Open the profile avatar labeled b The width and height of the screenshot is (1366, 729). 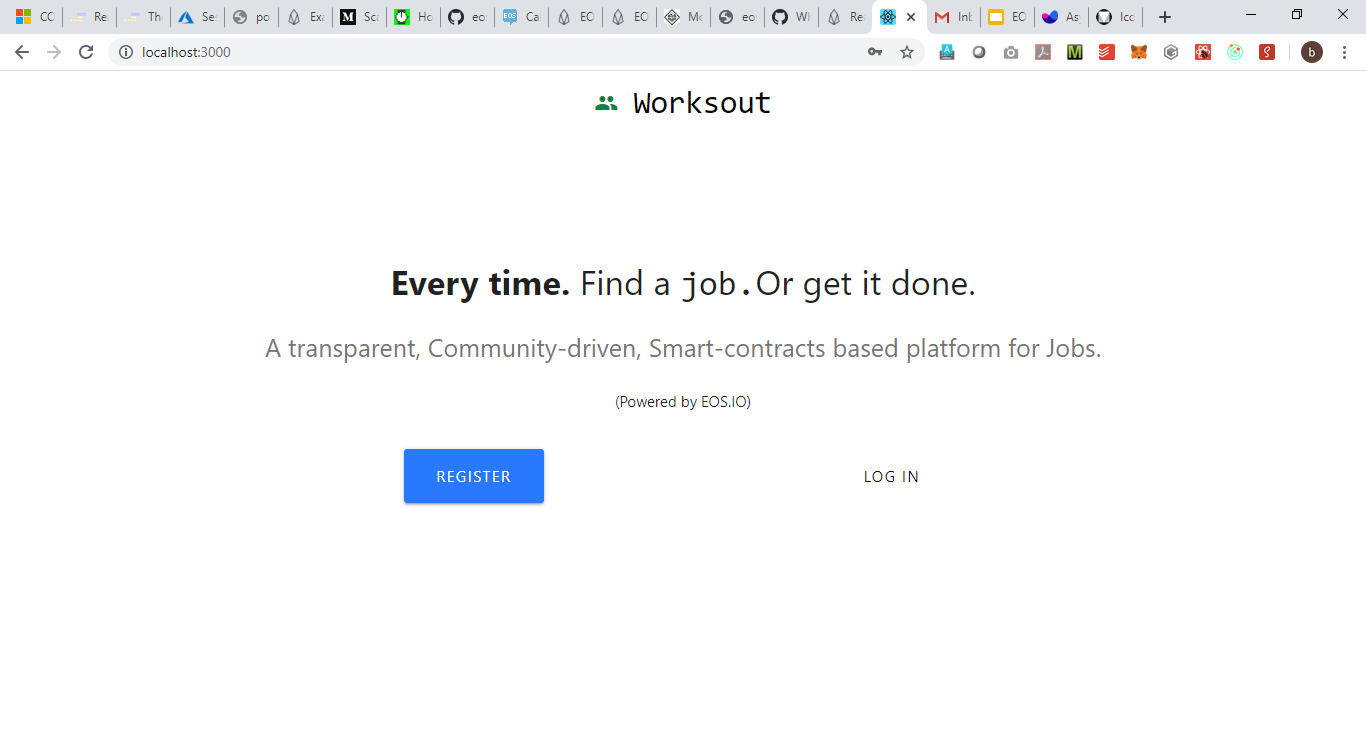1312,52
